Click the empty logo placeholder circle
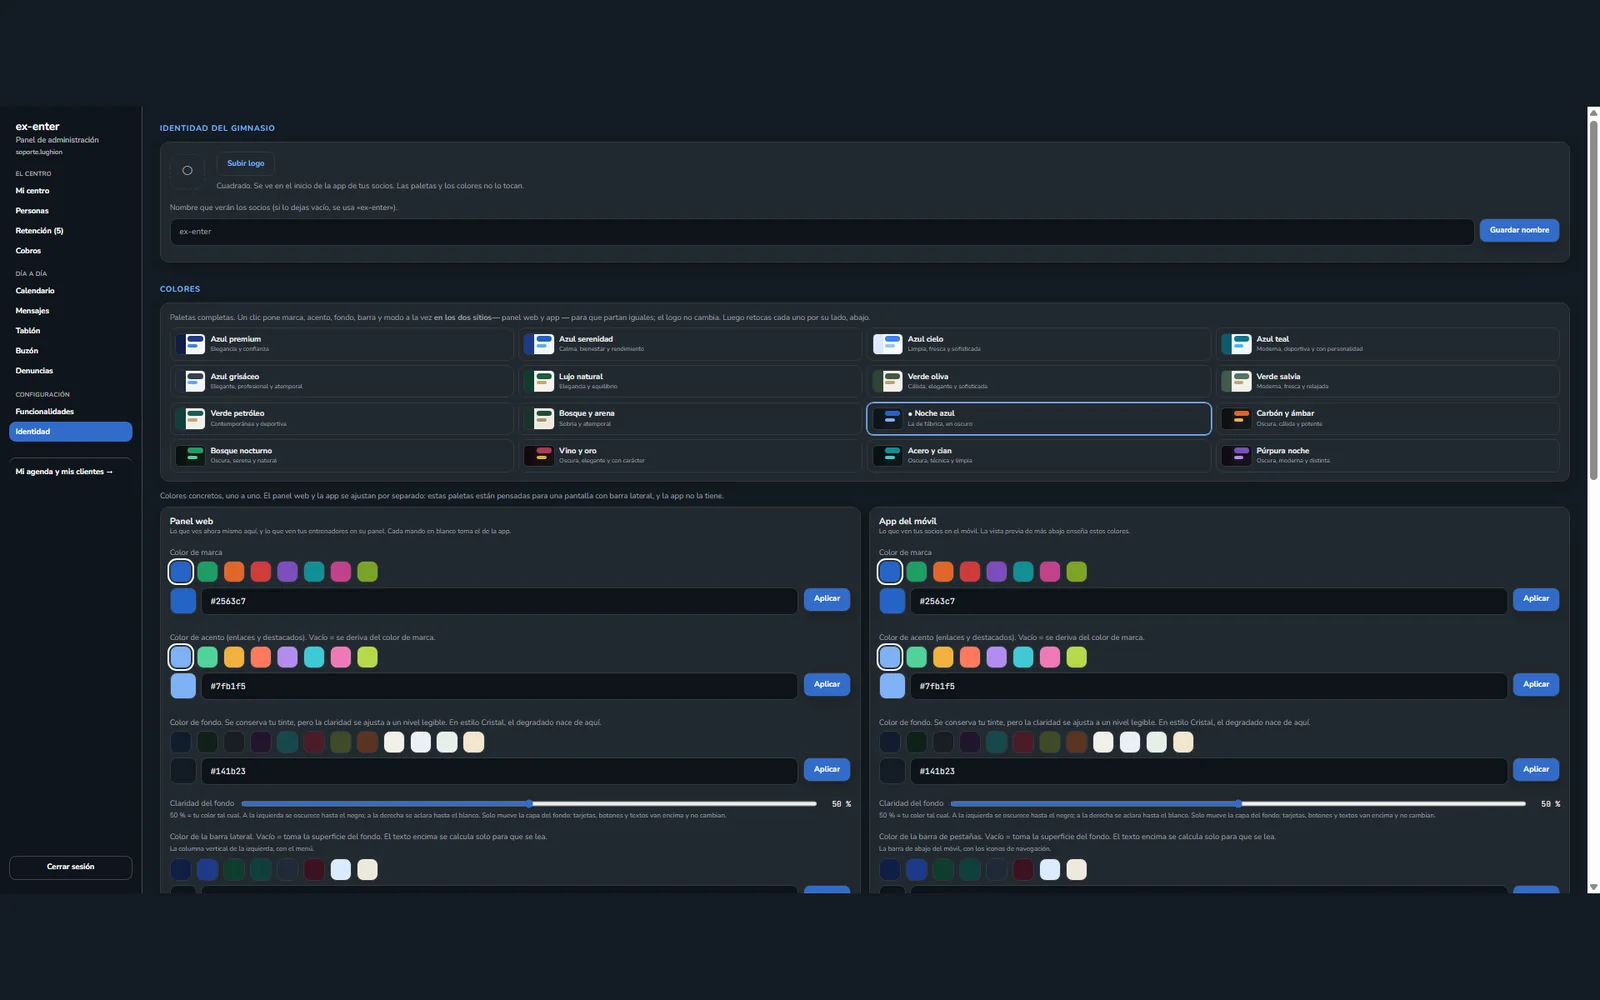Viewport: 1600px width, 1000px height. click(187, 170)
